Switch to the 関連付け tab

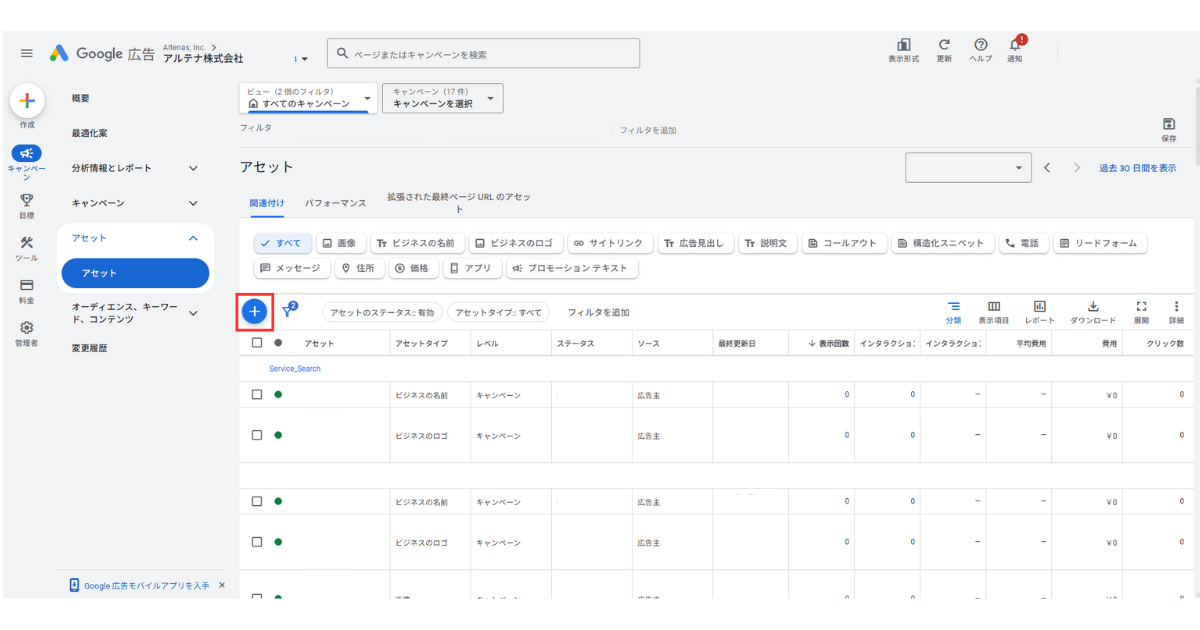[267, 202]
